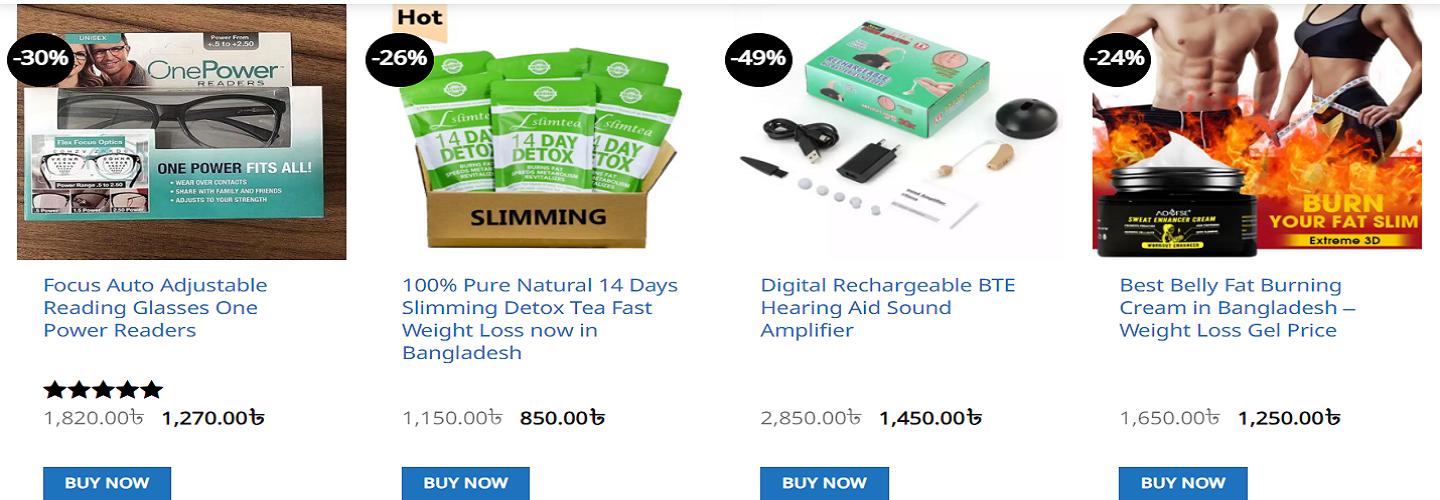Screen dimensions: 1440x500
Task: Click the five-star rating on reading glasses
Action: coord(103,390)
